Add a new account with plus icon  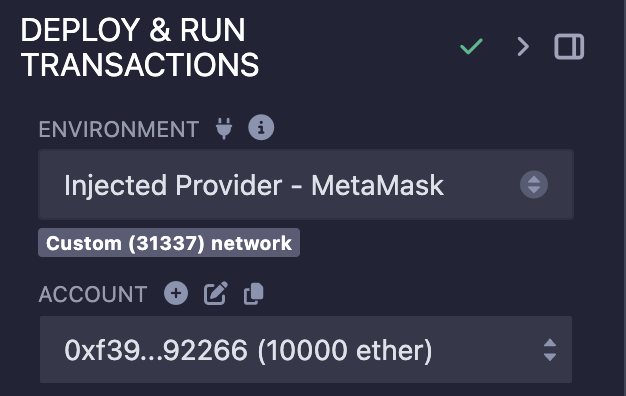(x=176, y=293)
